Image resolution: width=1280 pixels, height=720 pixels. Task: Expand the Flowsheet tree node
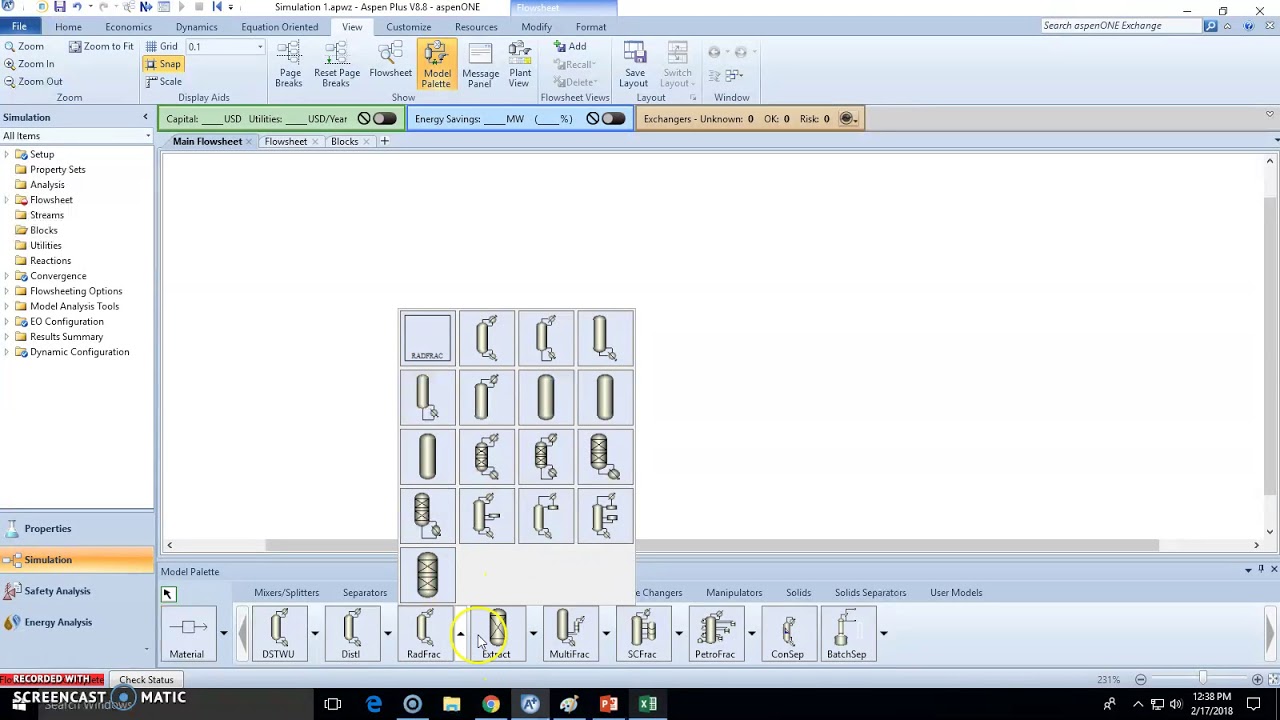pos(7,200)
